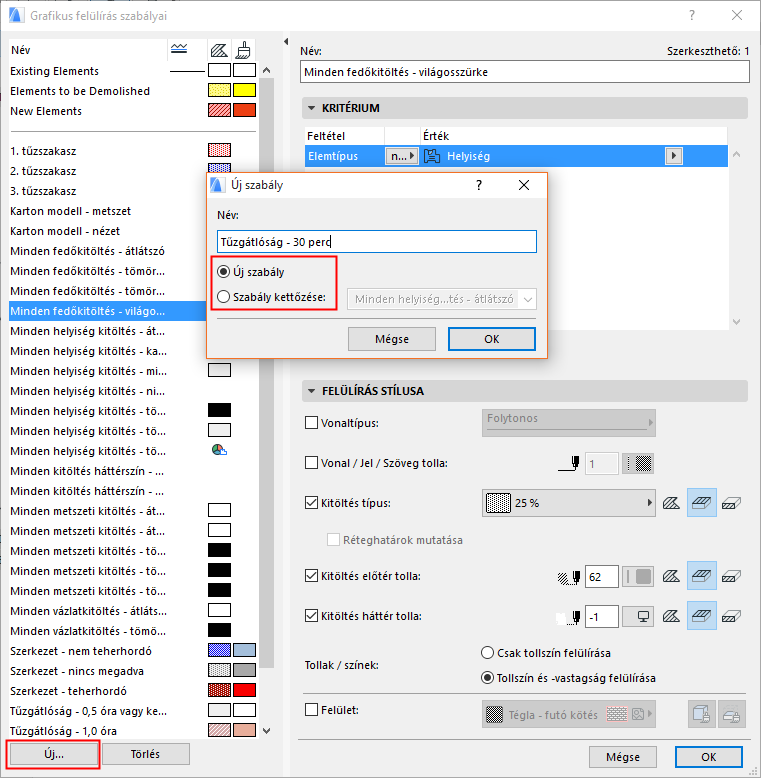
Task: Select drafting fill icon in Kitöltés típus row
Action: [731, 503]
